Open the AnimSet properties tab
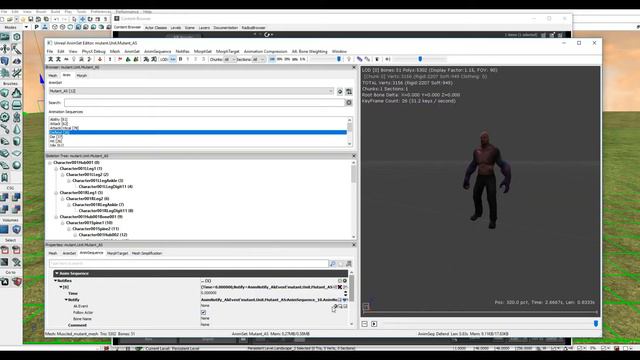The width and height of the screenshot is (640, 360). [69, 253]
